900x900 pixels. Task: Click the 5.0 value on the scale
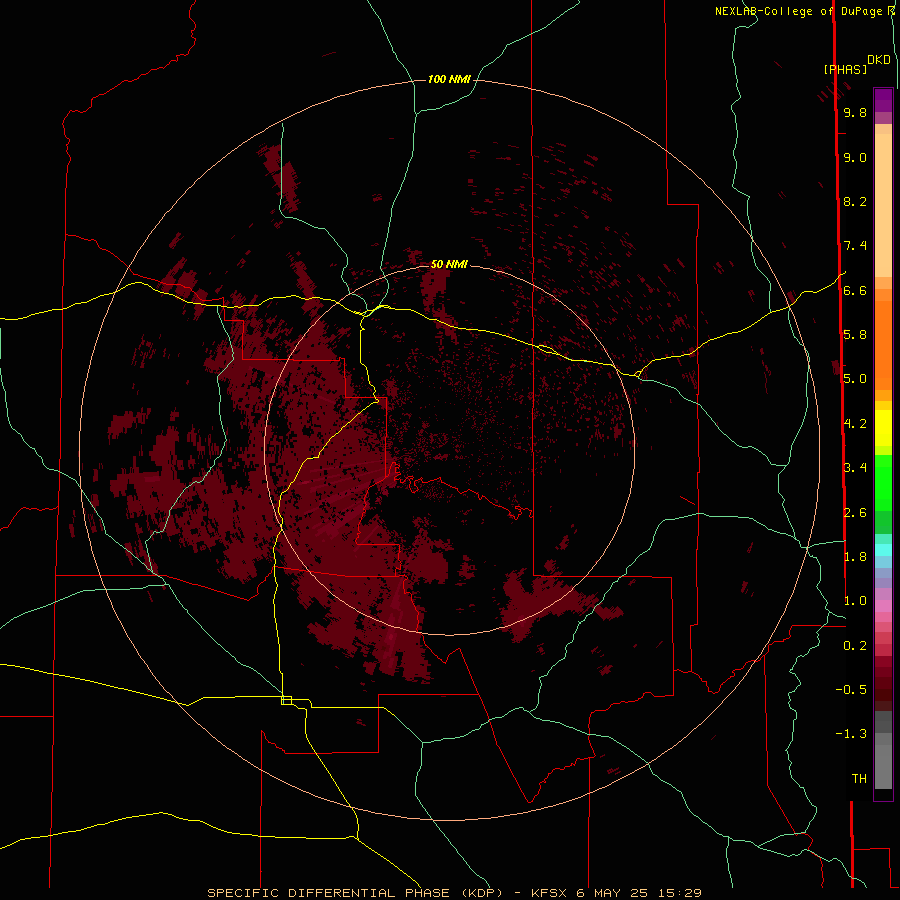coord(855,379)
